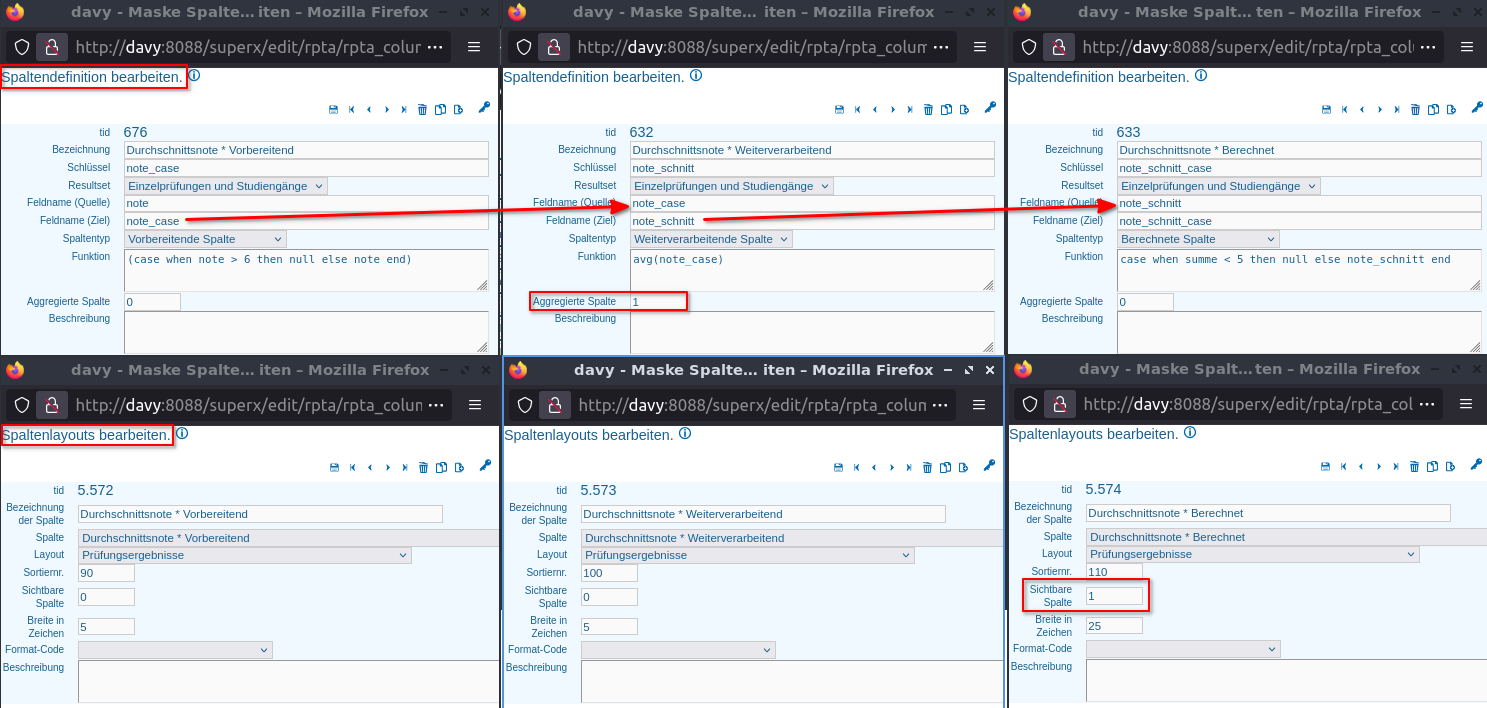Click the new-document icon in the tid 633 form
The image size is (1487, 708).
pyautogui.click(x=1449, y=110)
